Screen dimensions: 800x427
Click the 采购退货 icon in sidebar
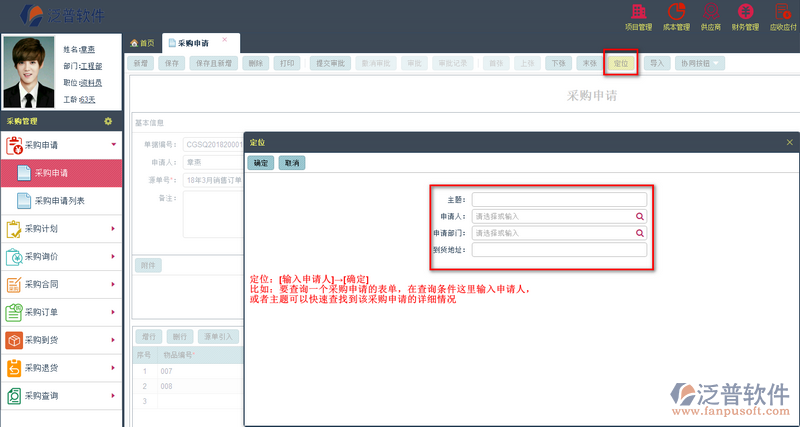(14, 368)
